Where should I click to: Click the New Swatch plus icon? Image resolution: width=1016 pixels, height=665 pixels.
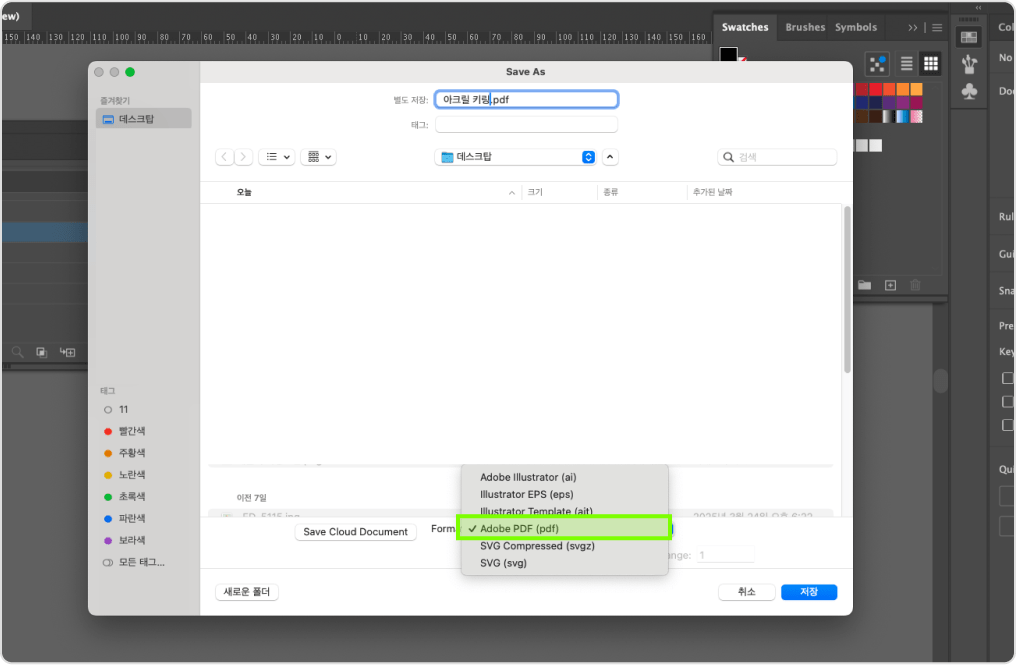(890, 285)
